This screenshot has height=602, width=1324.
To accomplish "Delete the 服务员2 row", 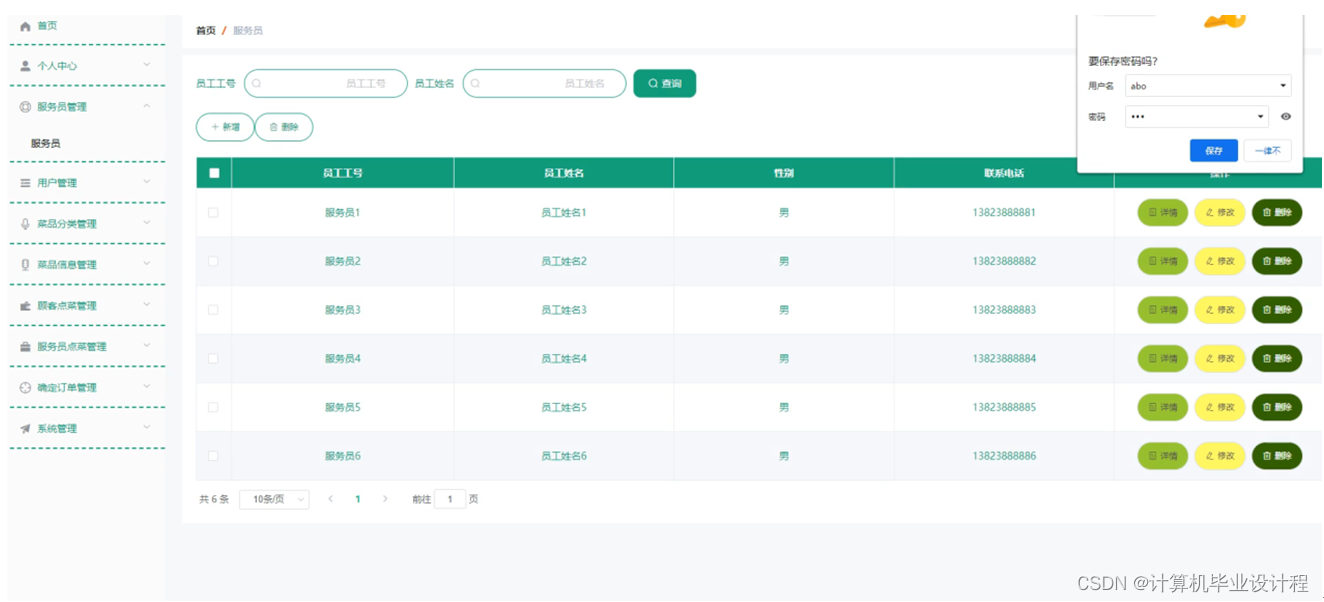I will click(x=1277, y=261).
